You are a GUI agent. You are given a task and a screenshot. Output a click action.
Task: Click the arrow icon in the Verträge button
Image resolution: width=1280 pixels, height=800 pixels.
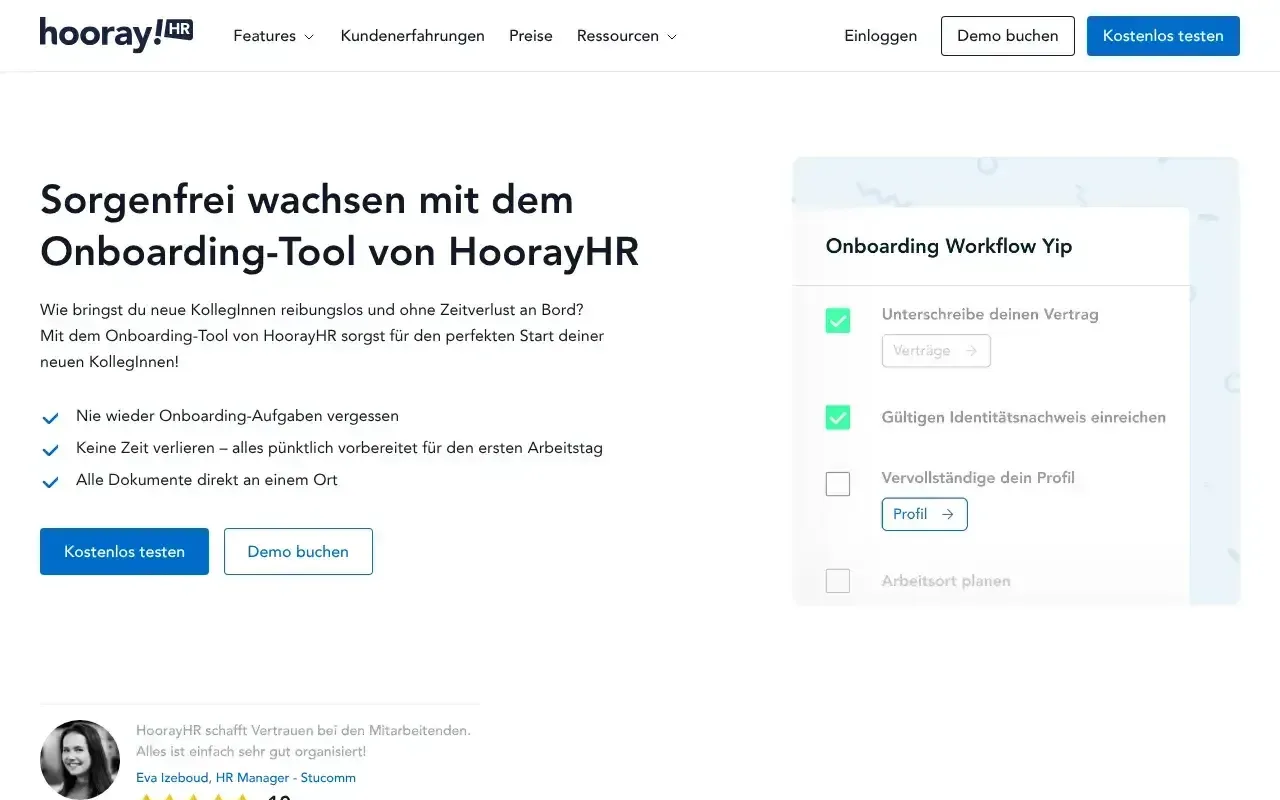pos(973,351)
